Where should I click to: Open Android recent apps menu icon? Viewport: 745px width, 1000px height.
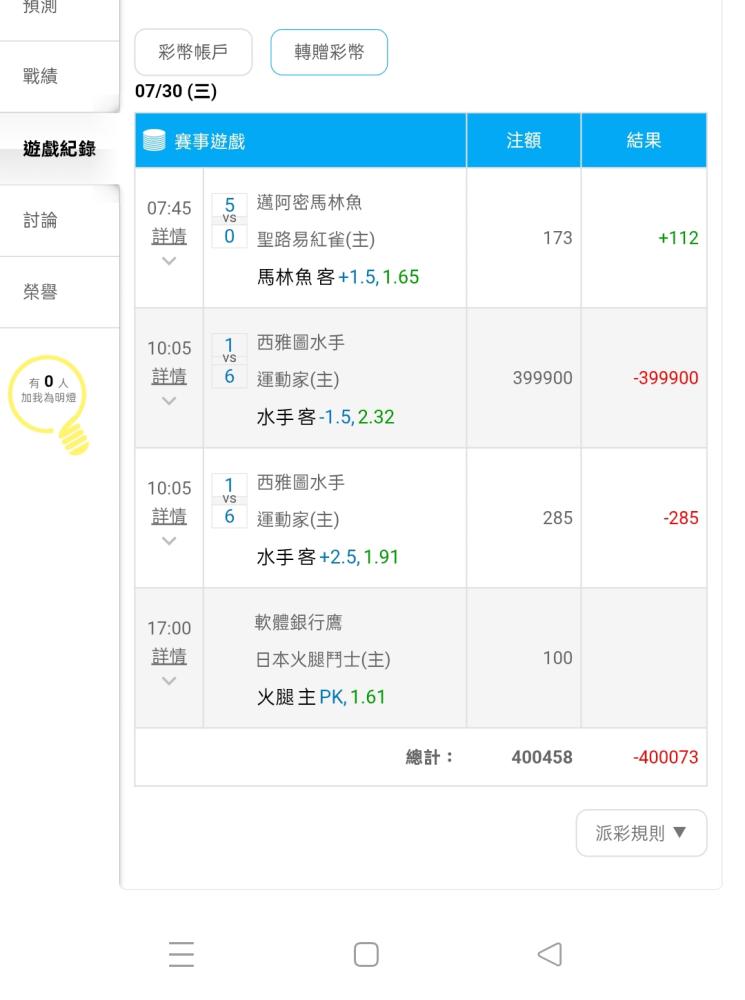[181, 954]
